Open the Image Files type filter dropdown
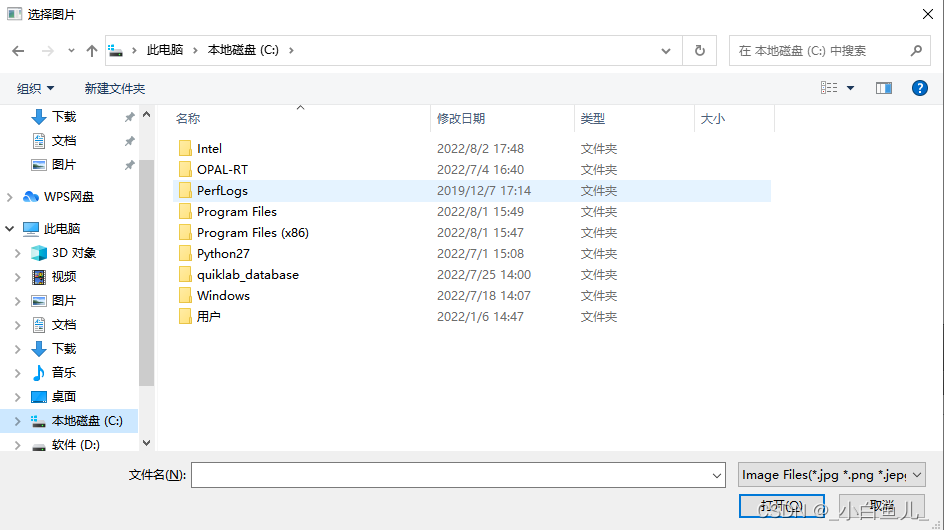944x530 pixels. (x=831, y=475)
